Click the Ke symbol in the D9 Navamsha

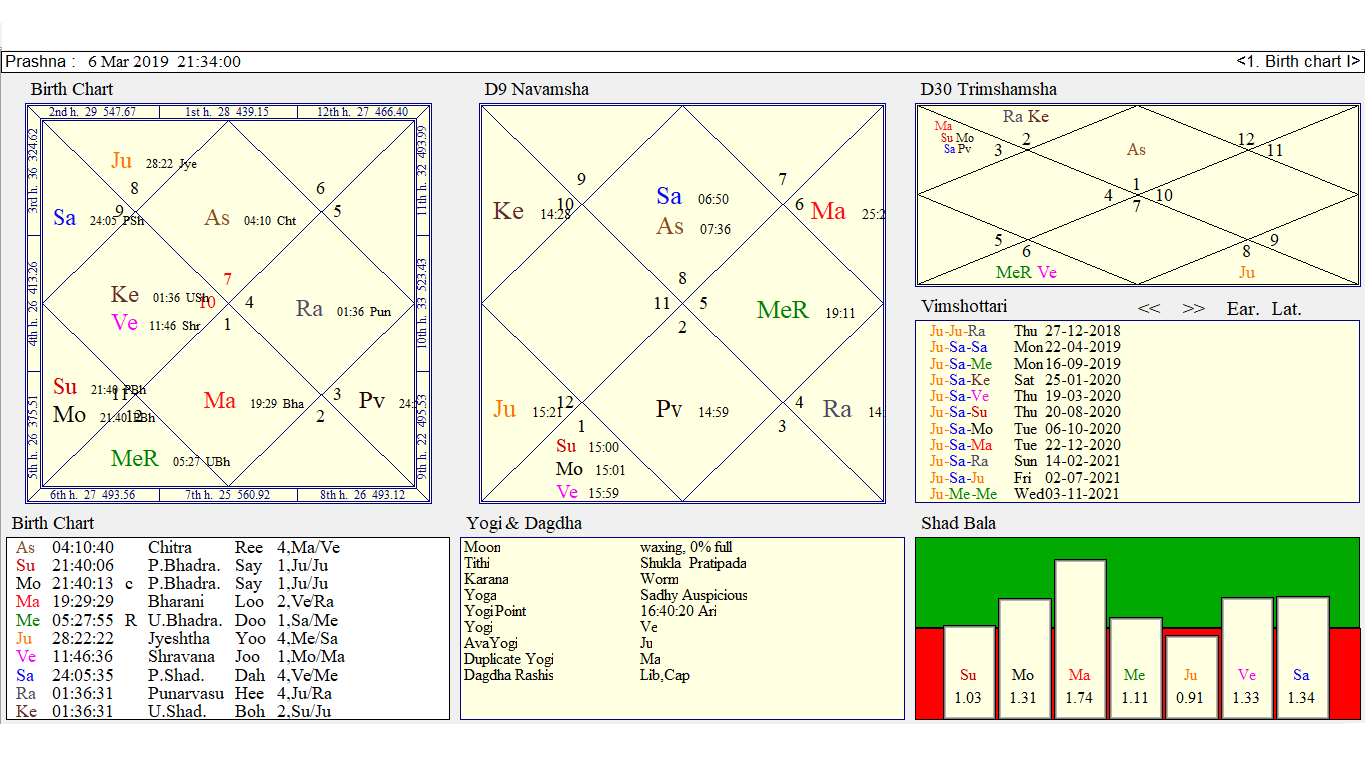pyautogui.click(x=506, y=211)
